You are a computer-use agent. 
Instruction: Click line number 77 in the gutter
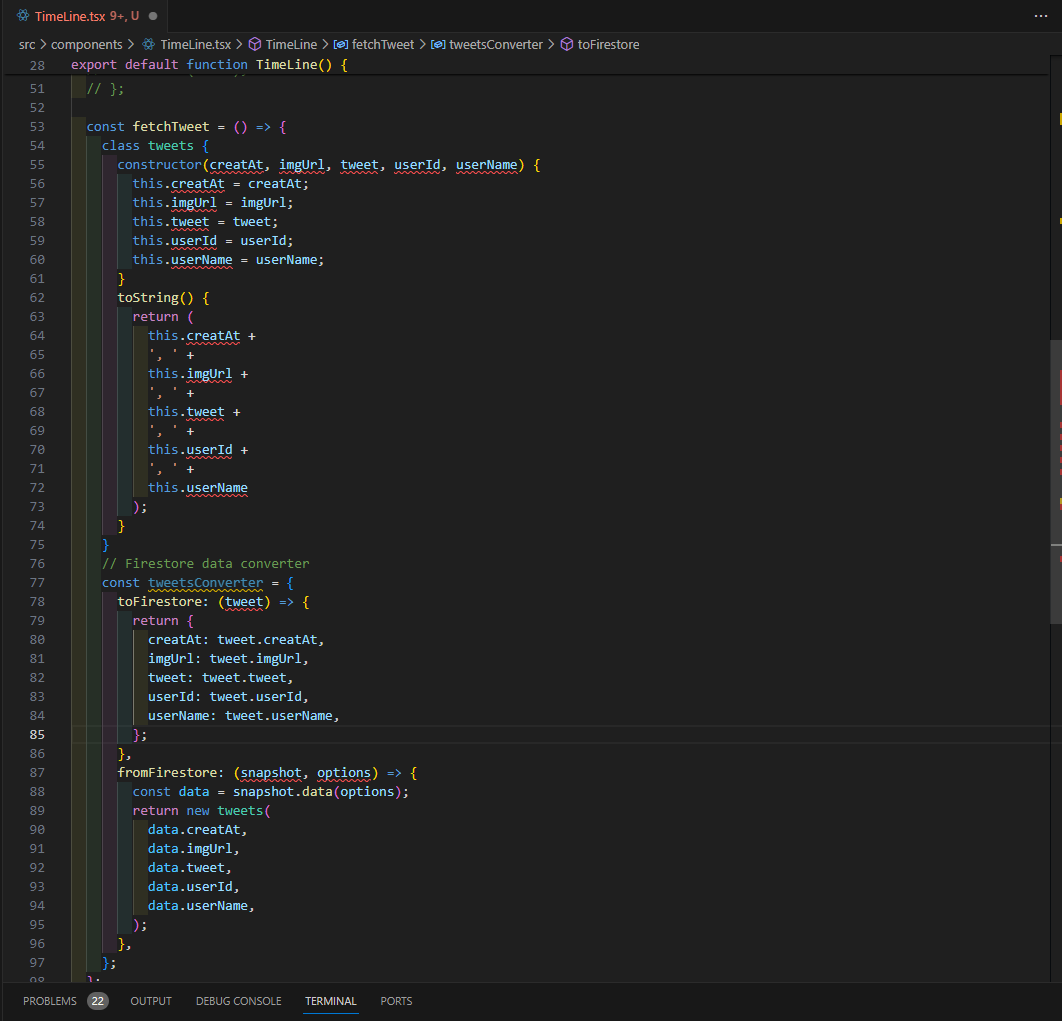pos(37,582)
